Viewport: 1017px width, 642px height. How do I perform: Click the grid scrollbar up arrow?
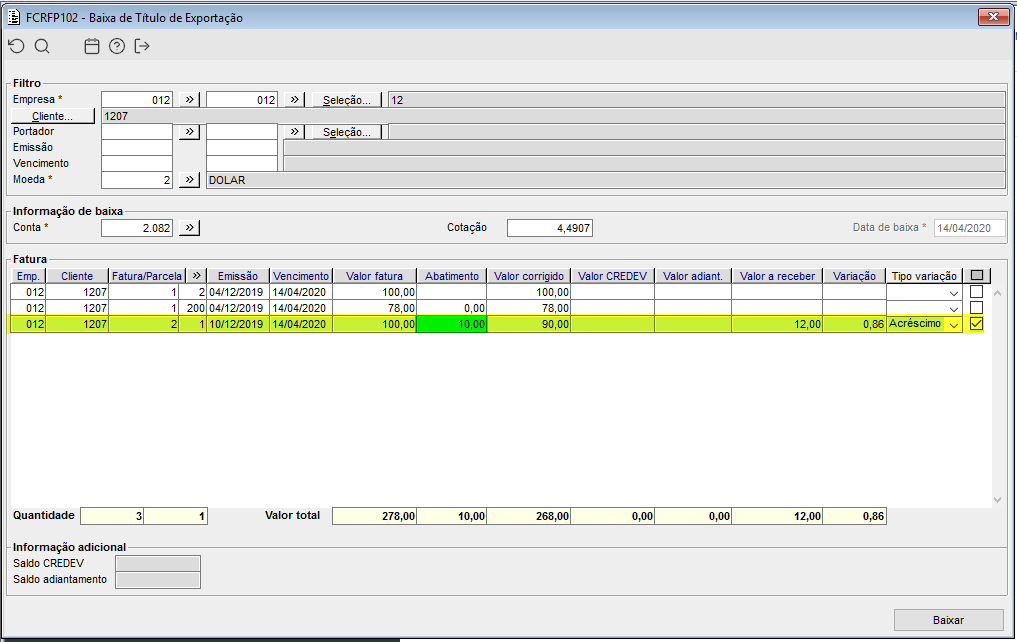(998, 293)
